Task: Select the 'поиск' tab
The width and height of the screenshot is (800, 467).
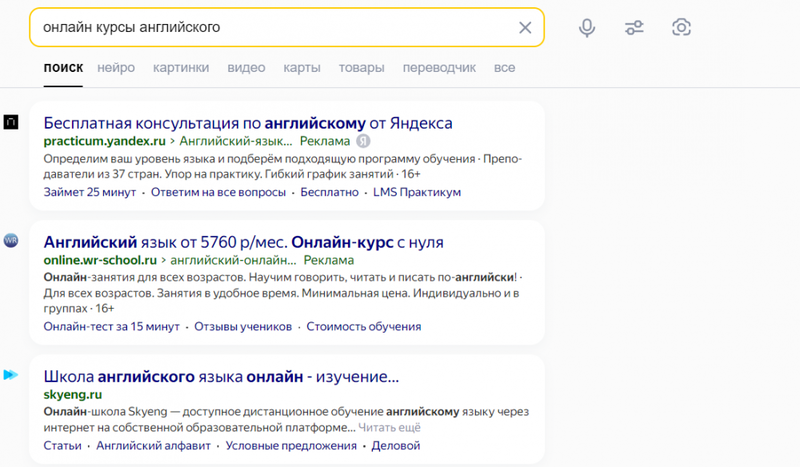Action: [63, 68]
